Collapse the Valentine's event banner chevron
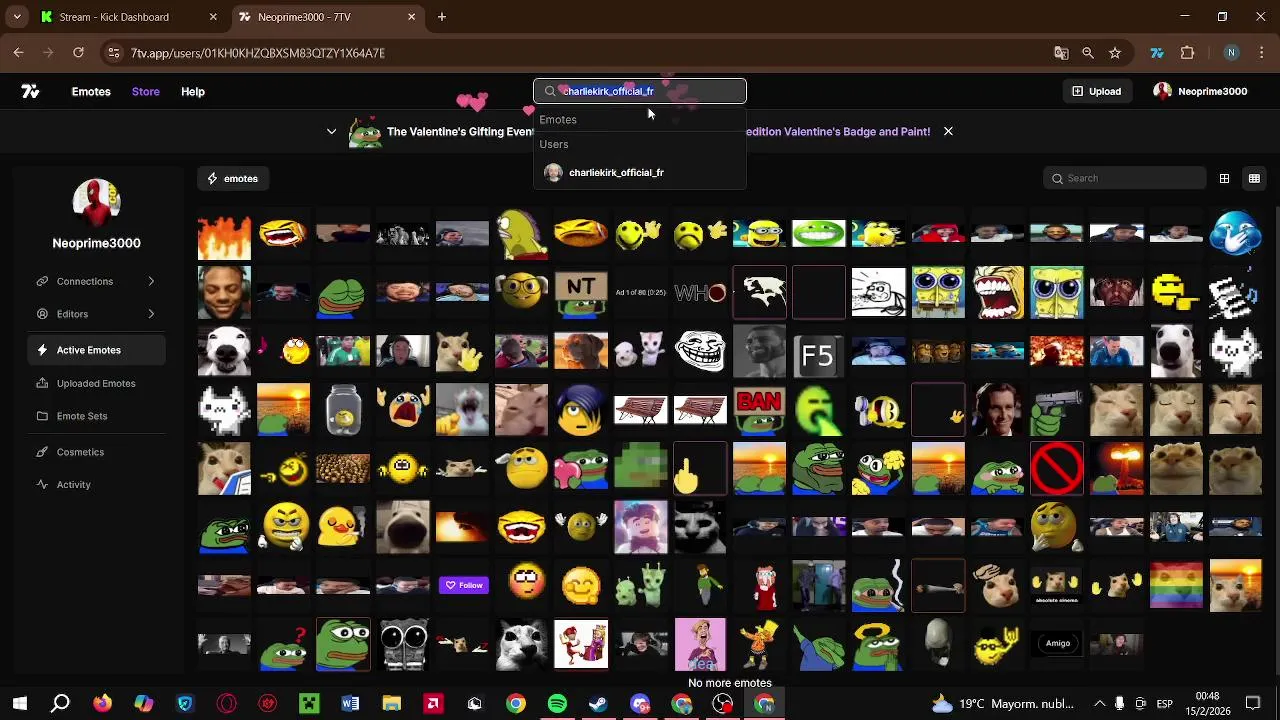This screenshot has height=720, width=1280. [332, 131]
